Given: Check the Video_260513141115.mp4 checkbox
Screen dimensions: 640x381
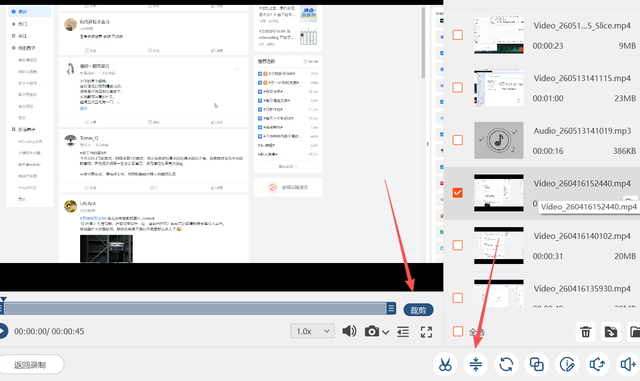Looking at the screenshot, I should [458, 87].
